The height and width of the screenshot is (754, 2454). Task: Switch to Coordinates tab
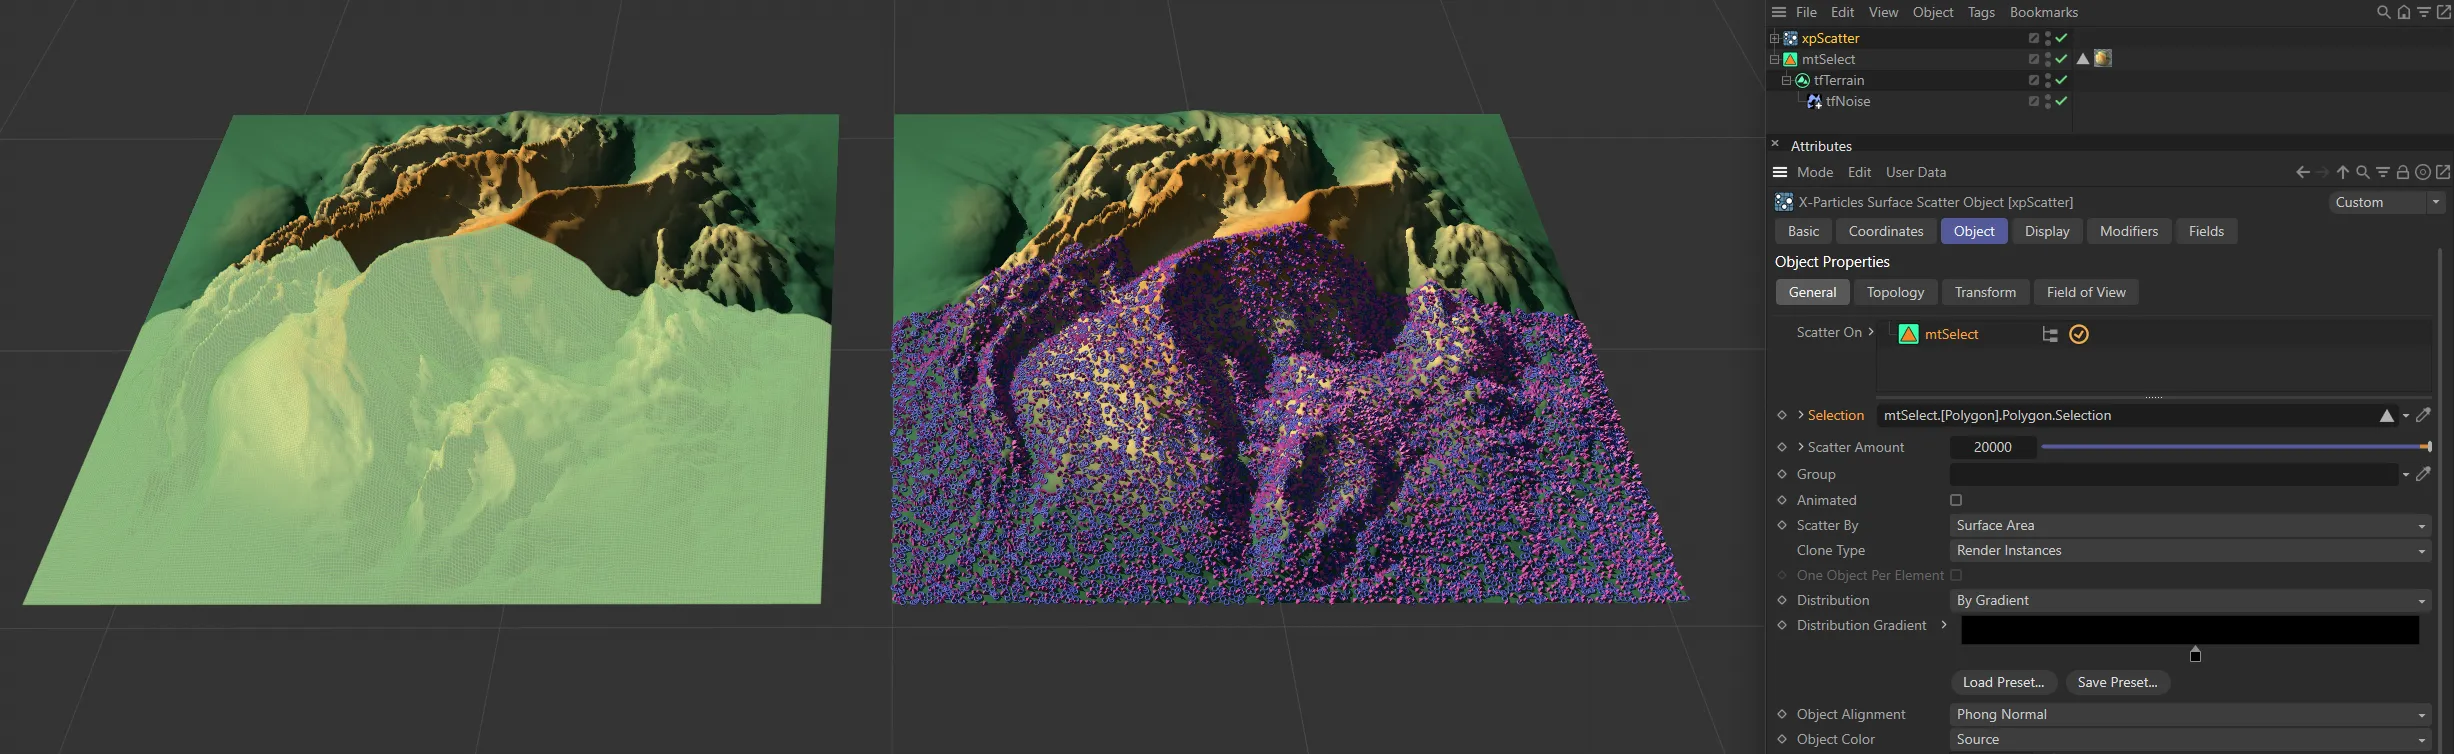(1886, 231)
